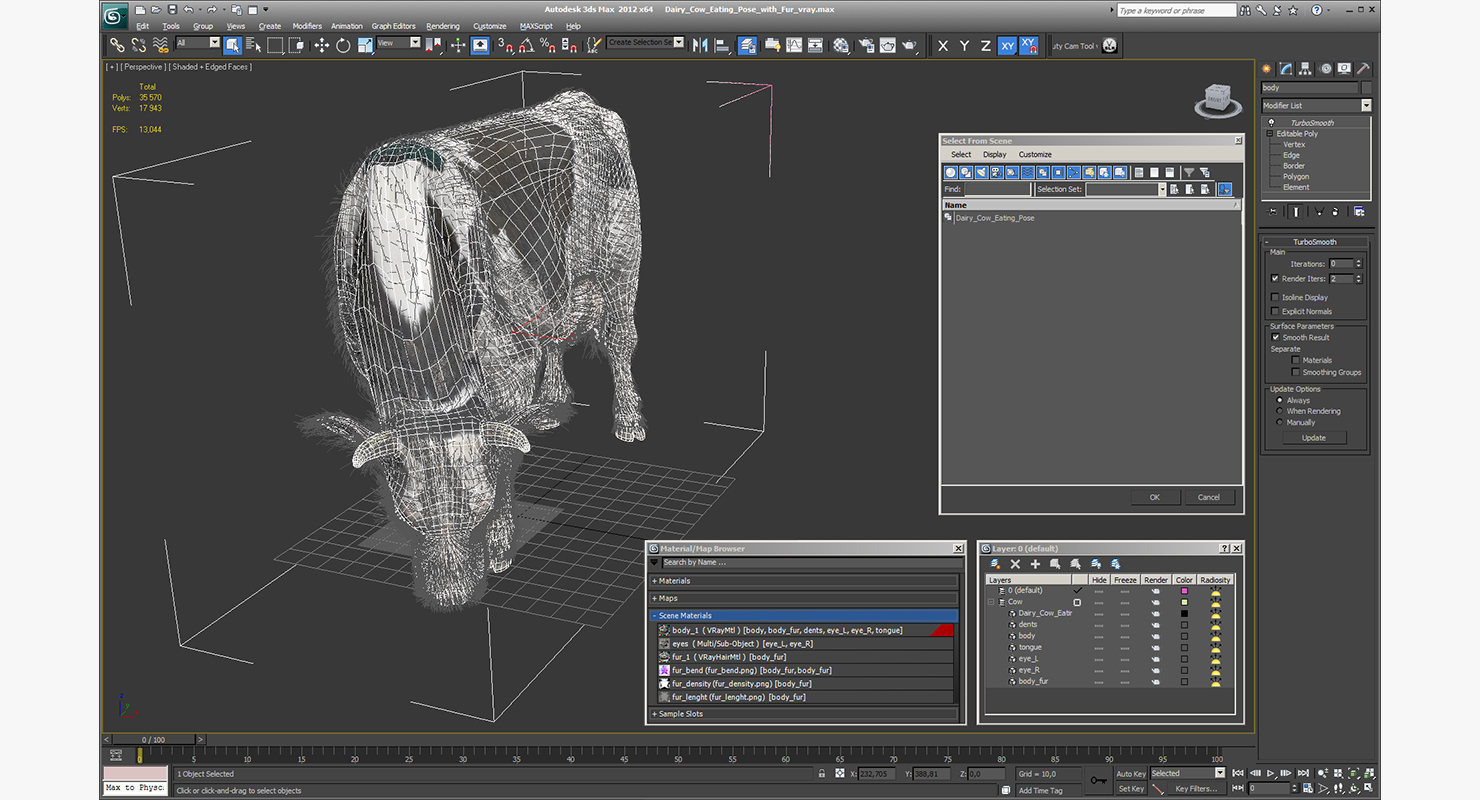Click the time slider 0 / 100
The image size is (1480, 800).
pos(154,740)
